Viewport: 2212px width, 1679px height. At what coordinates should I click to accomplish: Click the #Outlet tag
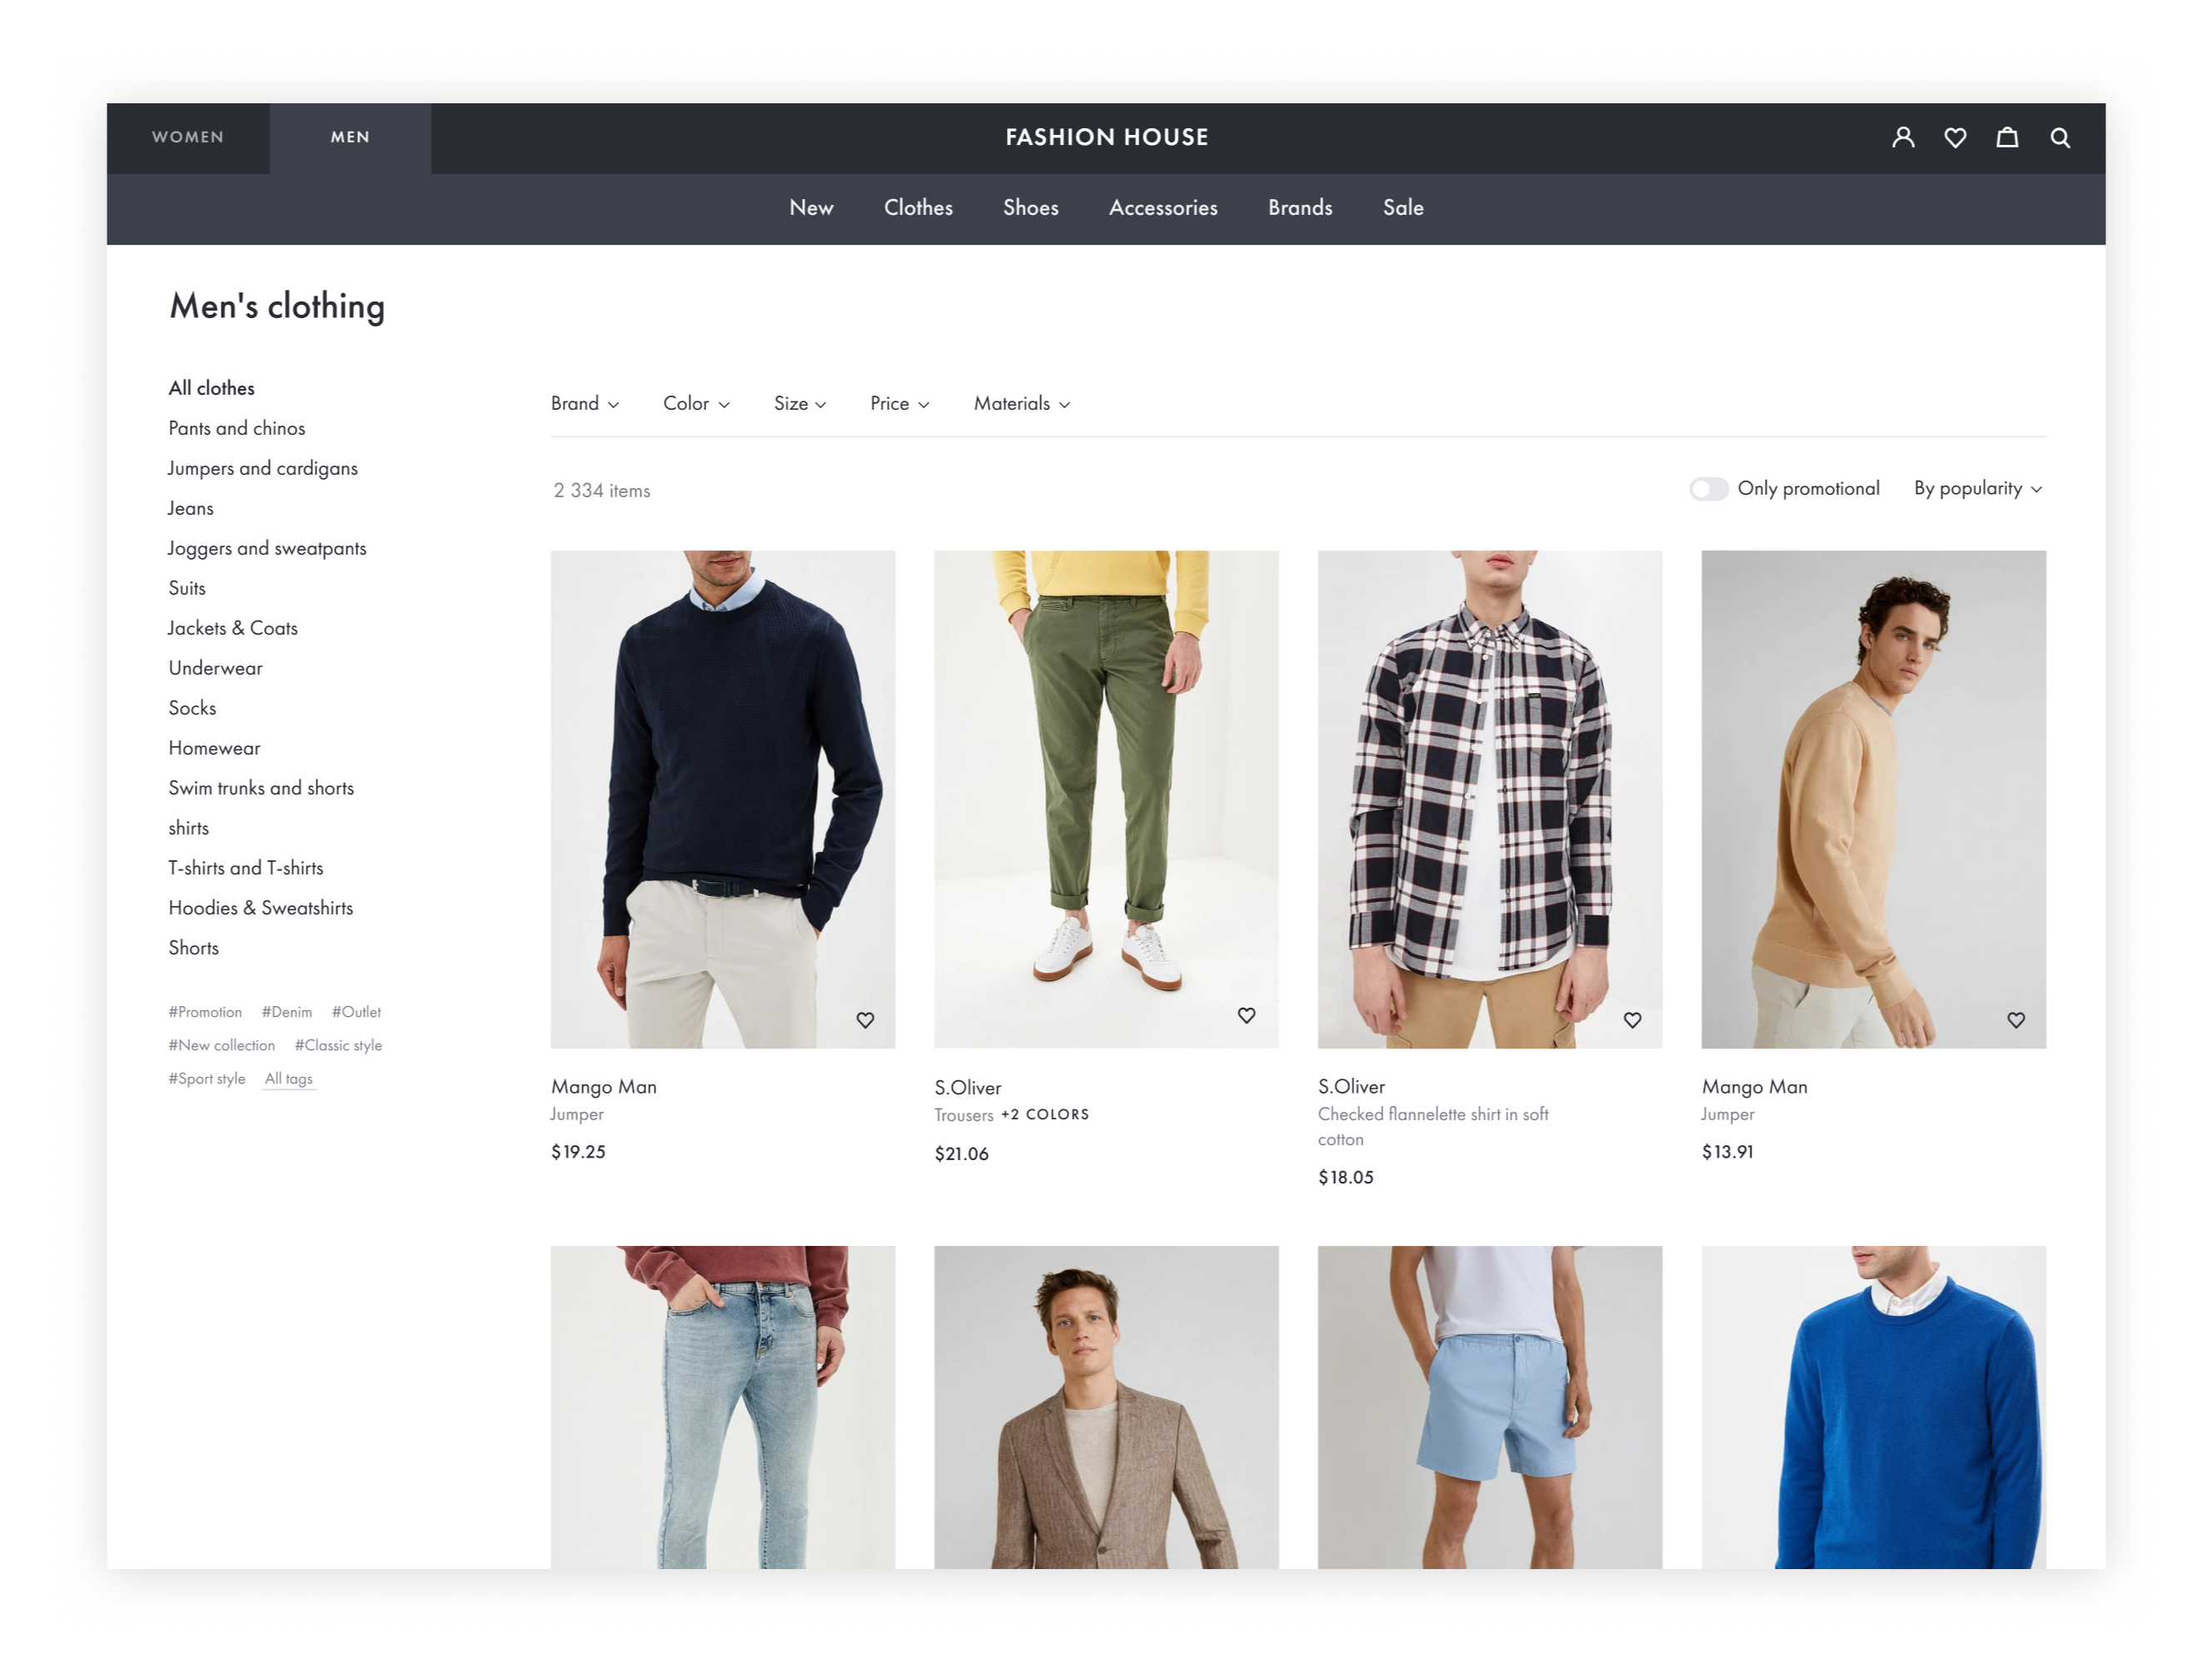coord(356,1012)
